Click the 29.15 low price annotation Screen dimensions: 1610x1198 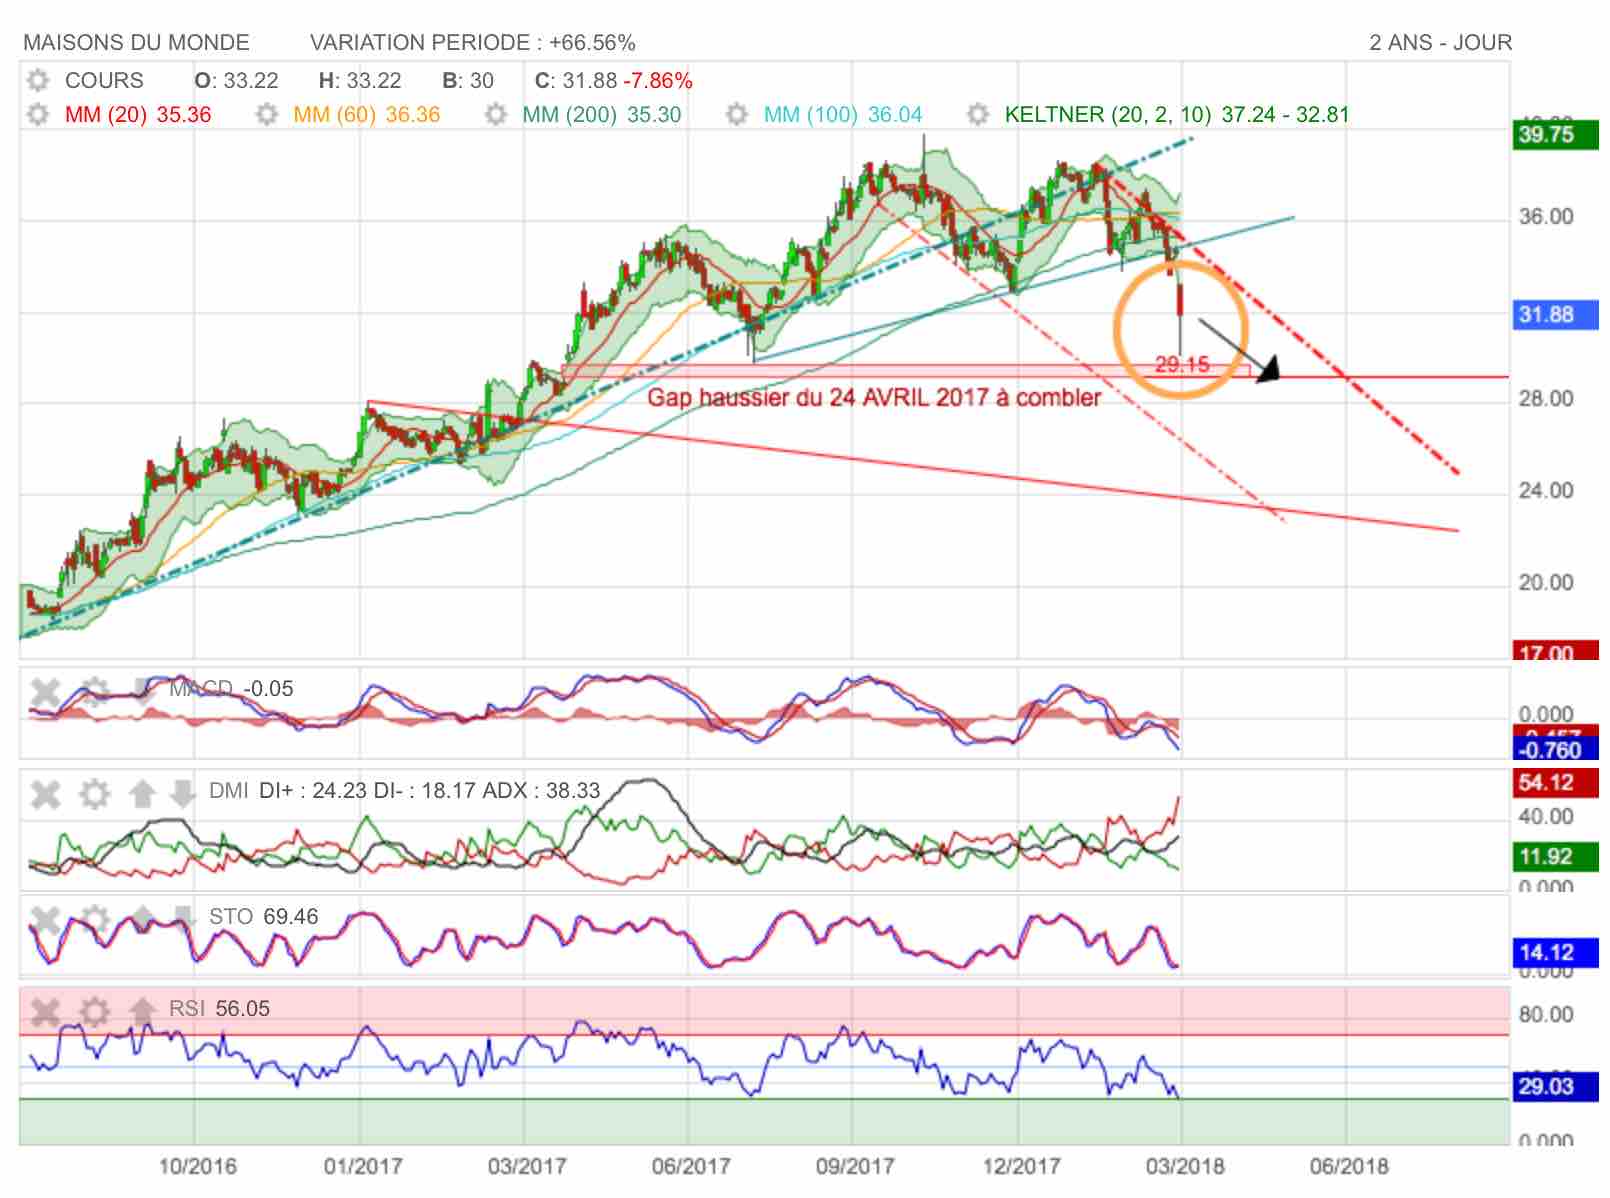tap(1182, 364)
